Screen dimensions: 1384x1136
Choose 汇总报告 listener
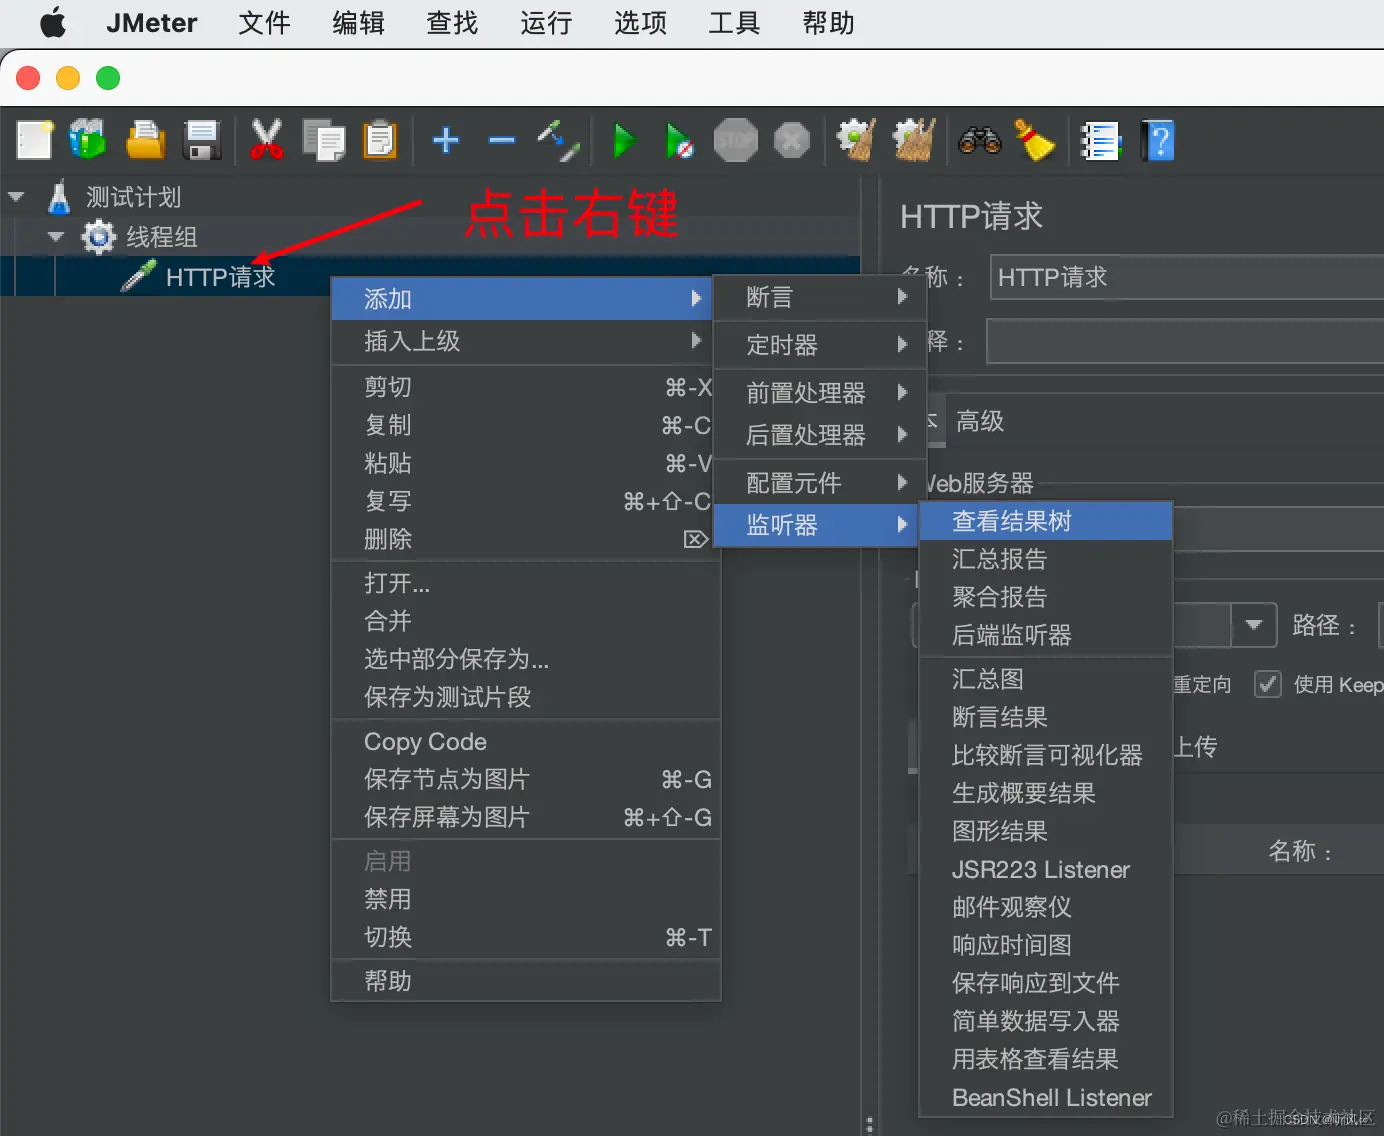pos(1045,559)
